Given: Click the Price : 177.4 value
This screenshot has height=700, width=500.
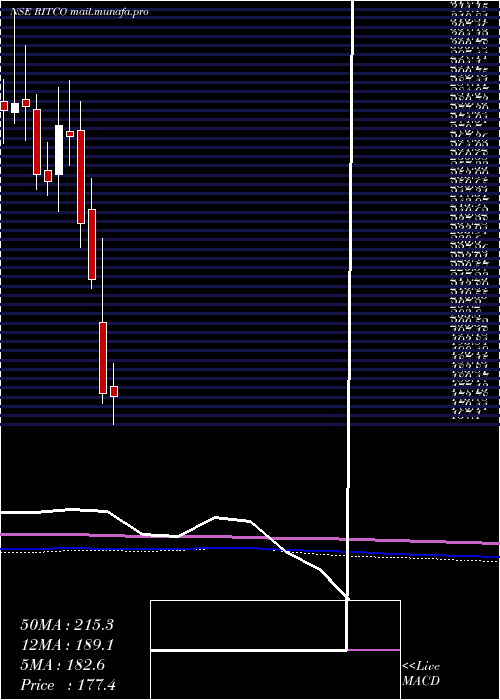Looking at the screenshot, I should click(68, 685).
